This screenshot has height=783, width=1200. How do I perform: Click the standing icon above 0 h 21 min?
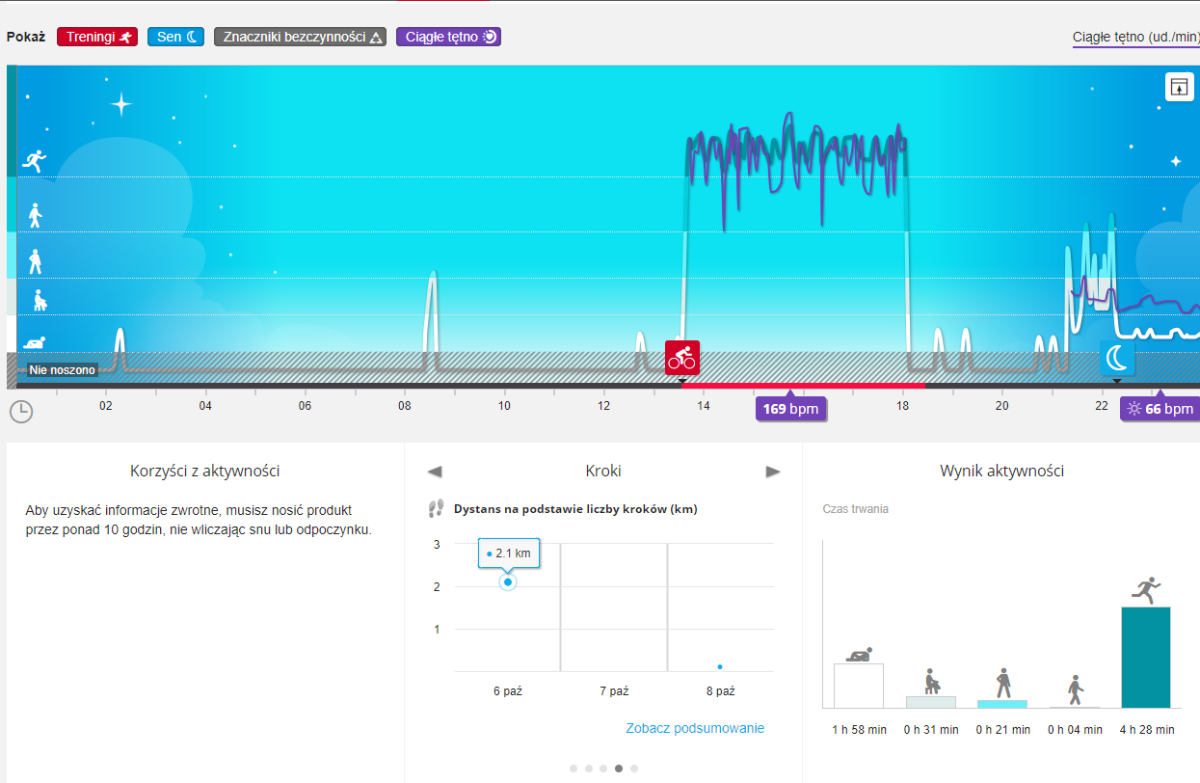tap(1003, 684)
